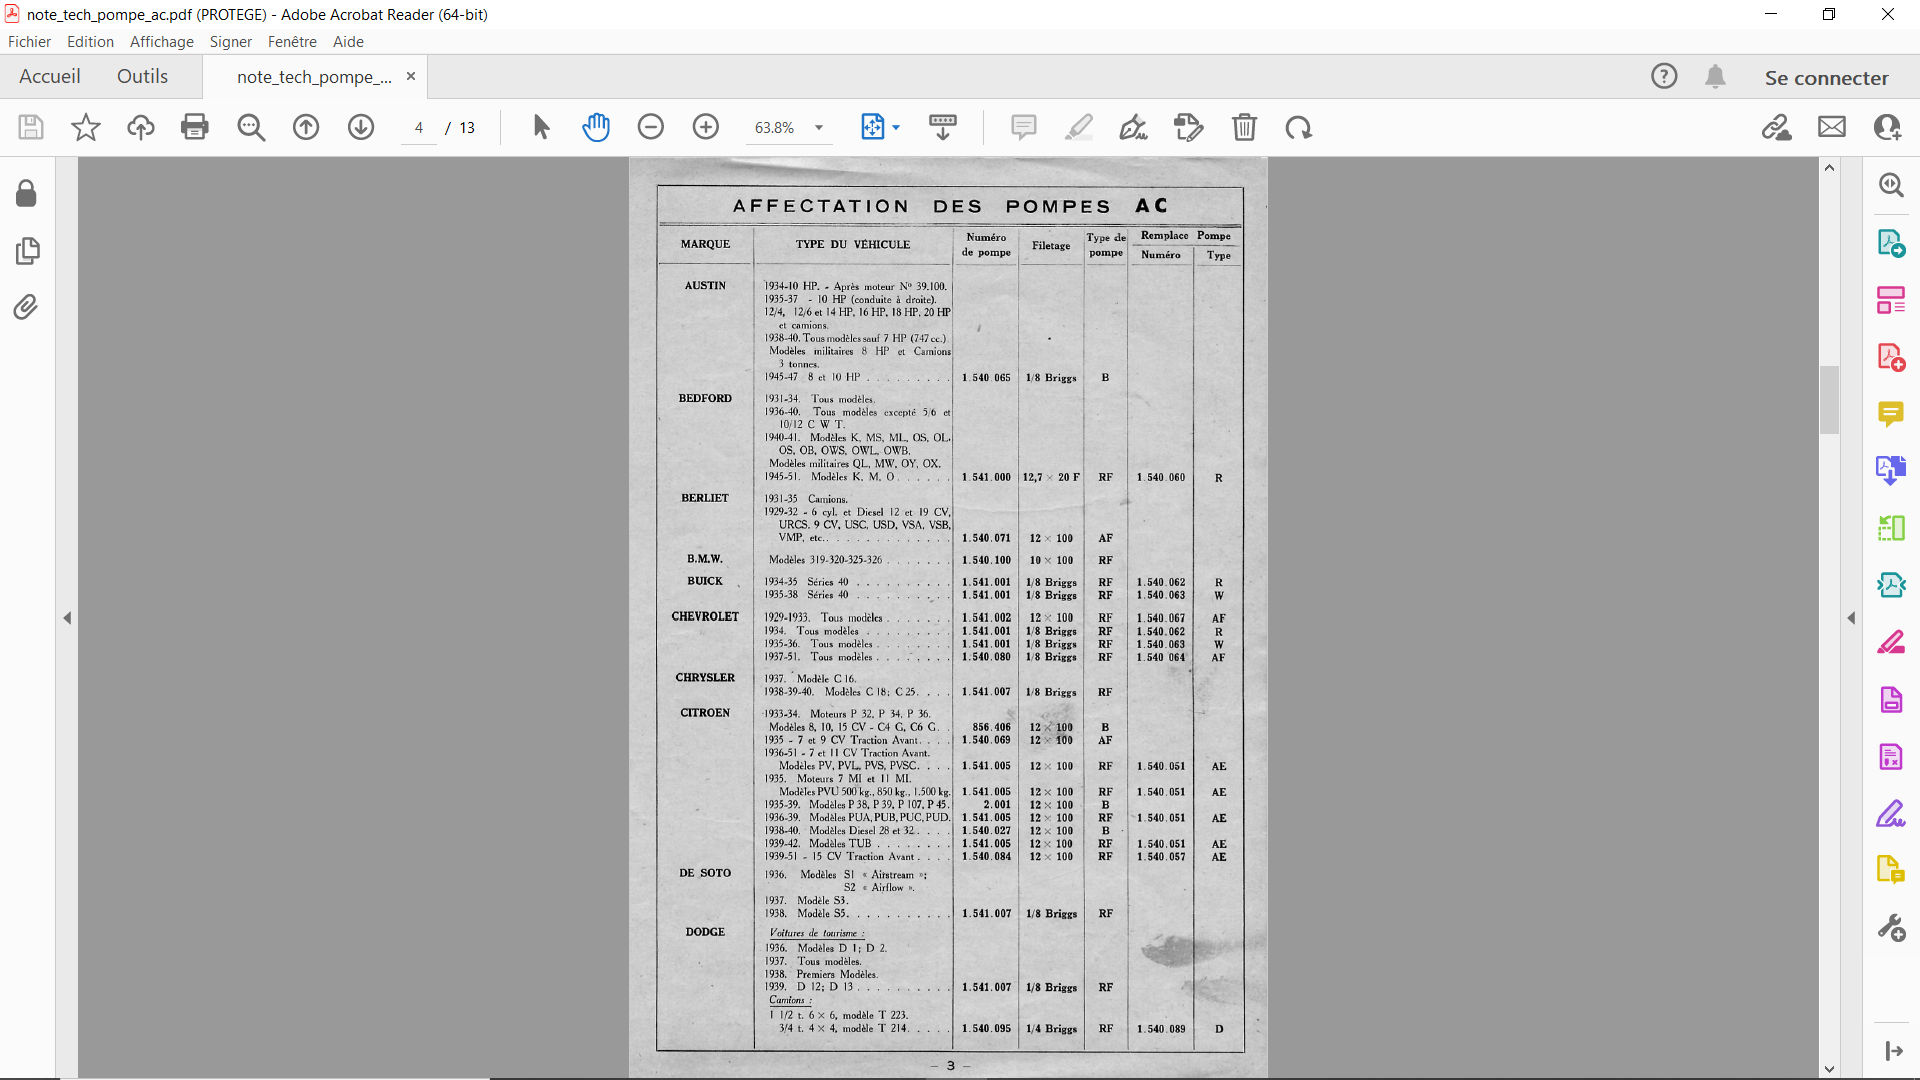Collapse the right tools pane arrow
Screen dimensions: 1920x1080
coord(1851,618)
